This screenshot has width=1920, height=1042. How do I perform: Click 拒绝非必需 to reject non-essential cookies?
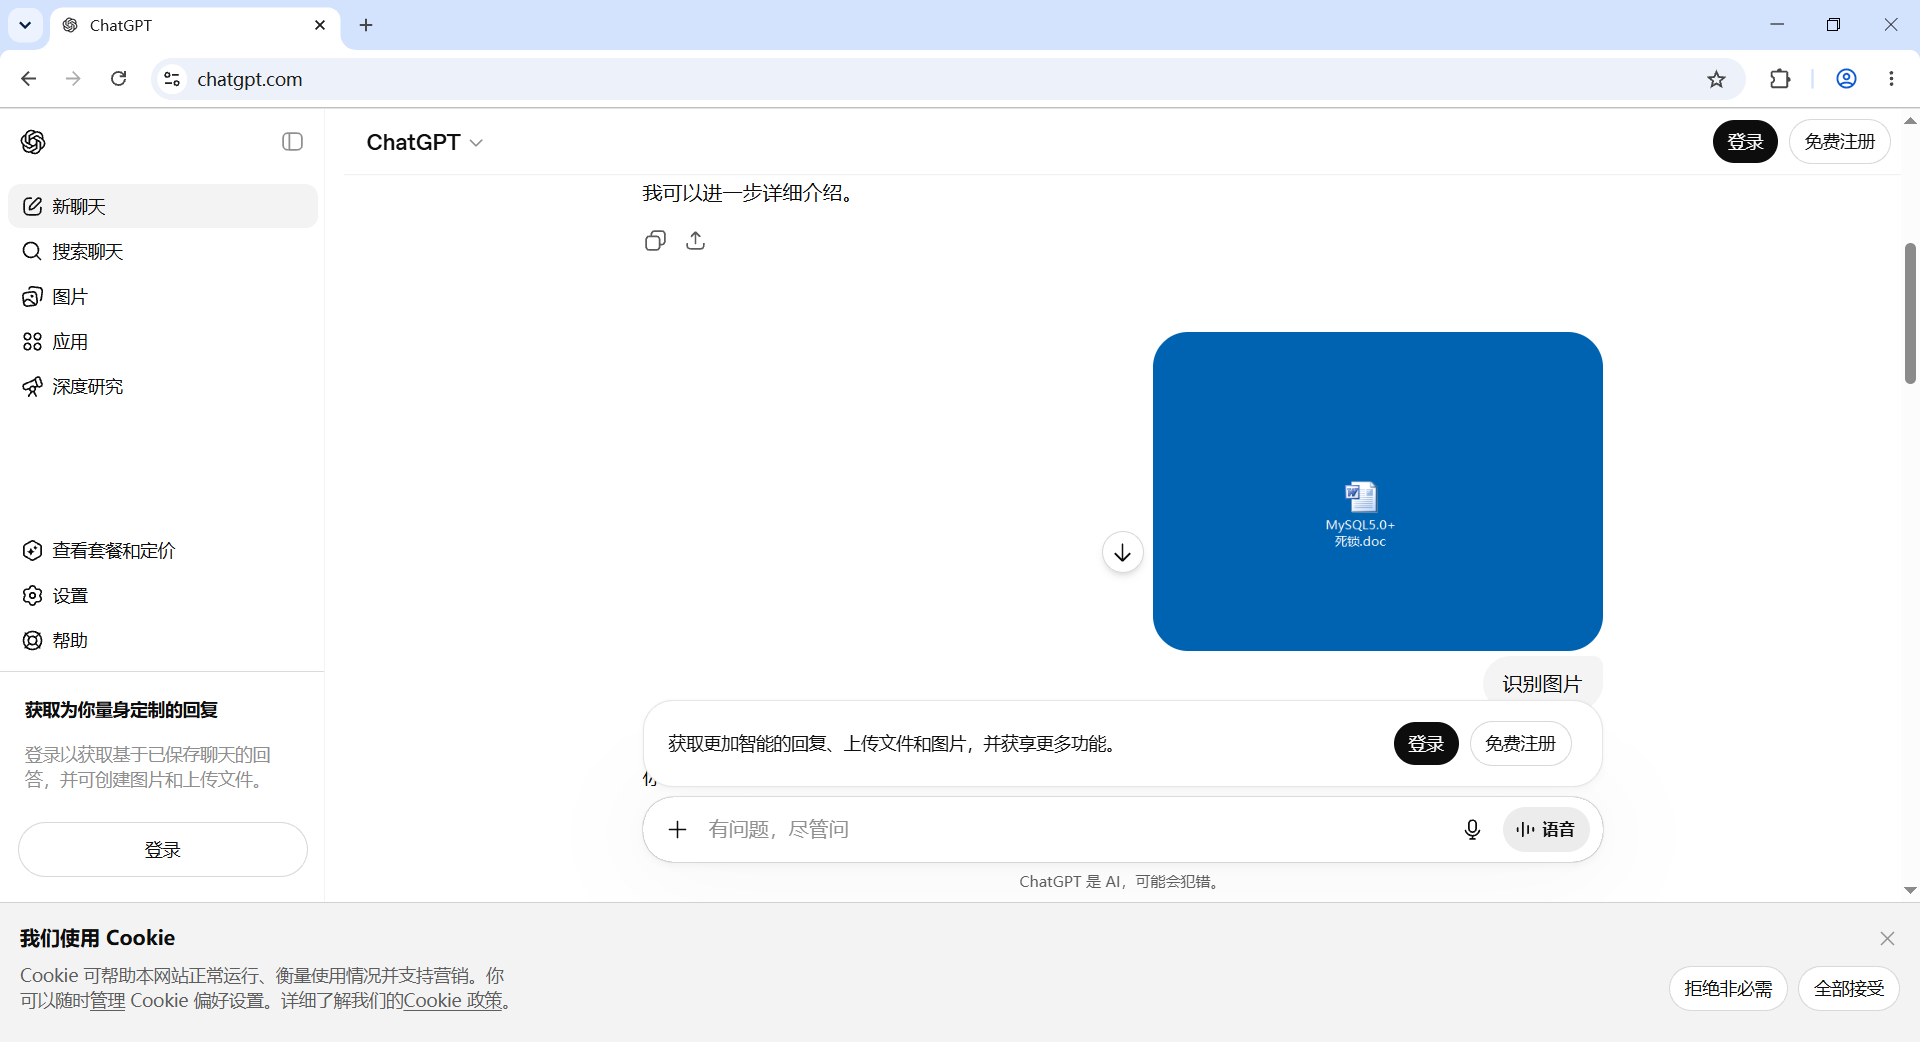(x=1728, y=988)
